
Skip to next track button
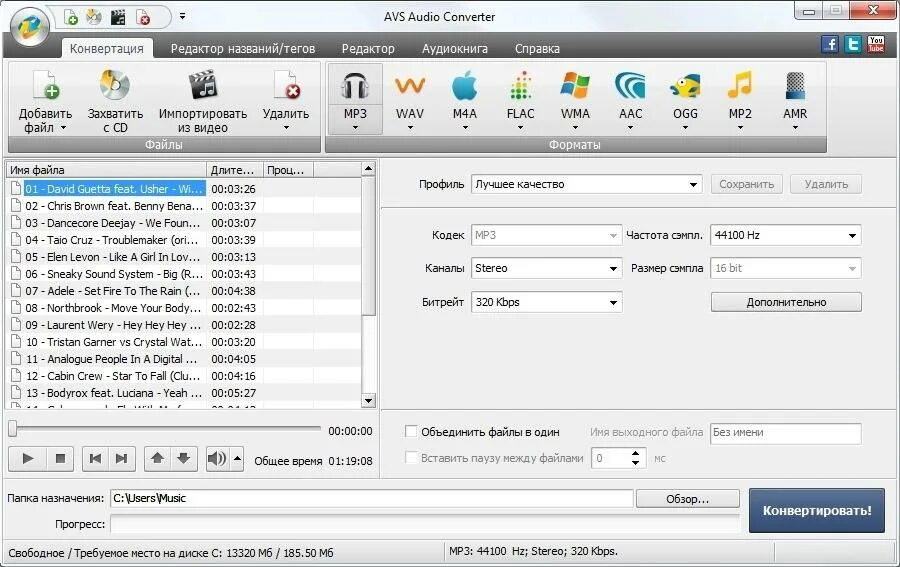click(x=122, y=458)
